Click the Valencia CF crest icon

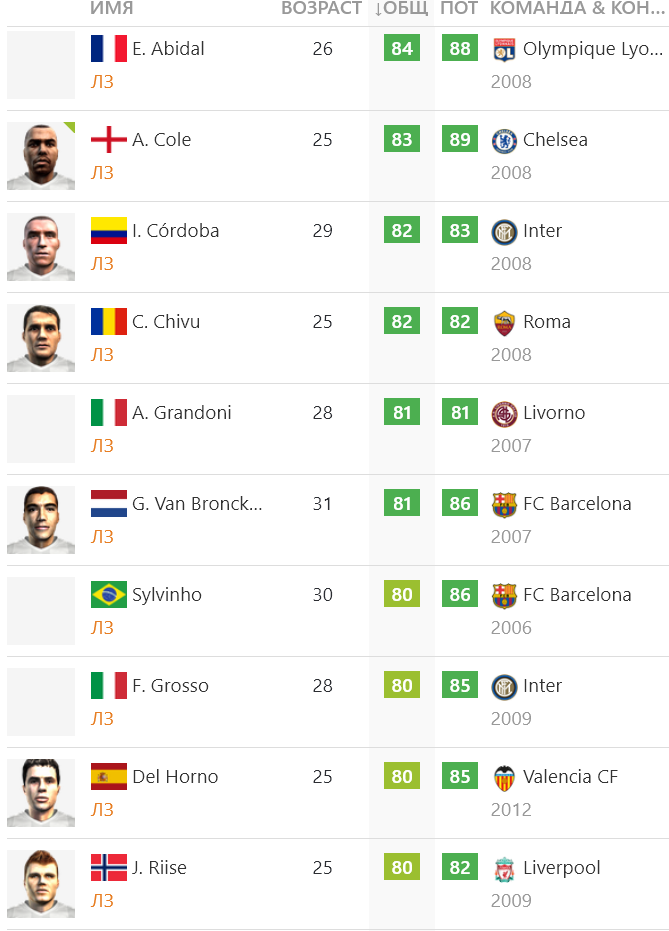(x=504, y=778)
